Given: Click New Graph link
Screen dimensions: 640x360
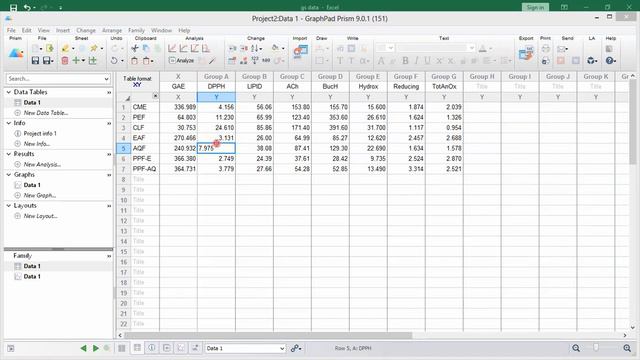Looking at the screenshot, I should pyautogui.click(x=40, y=196).
